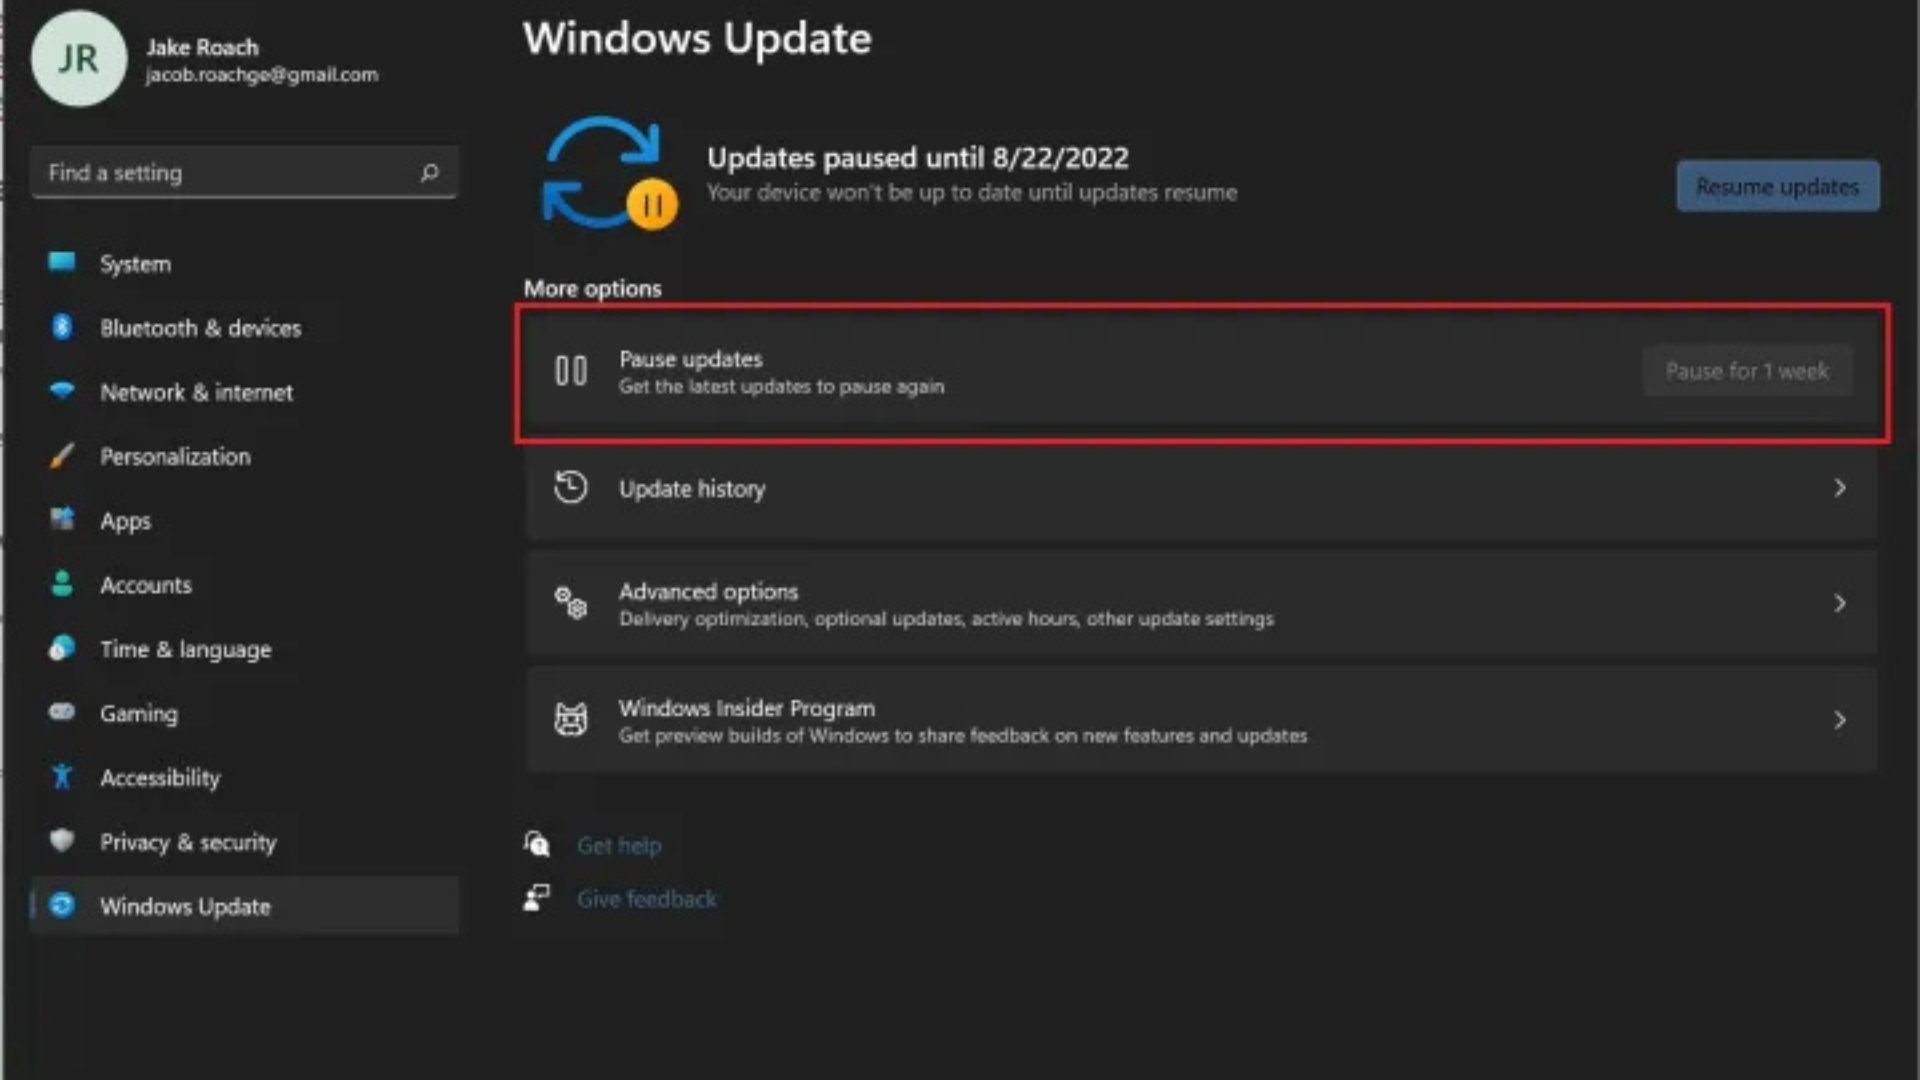Click the Resume updates button
Screen dimensions: 1920x1080
(x=1777, y=186)
